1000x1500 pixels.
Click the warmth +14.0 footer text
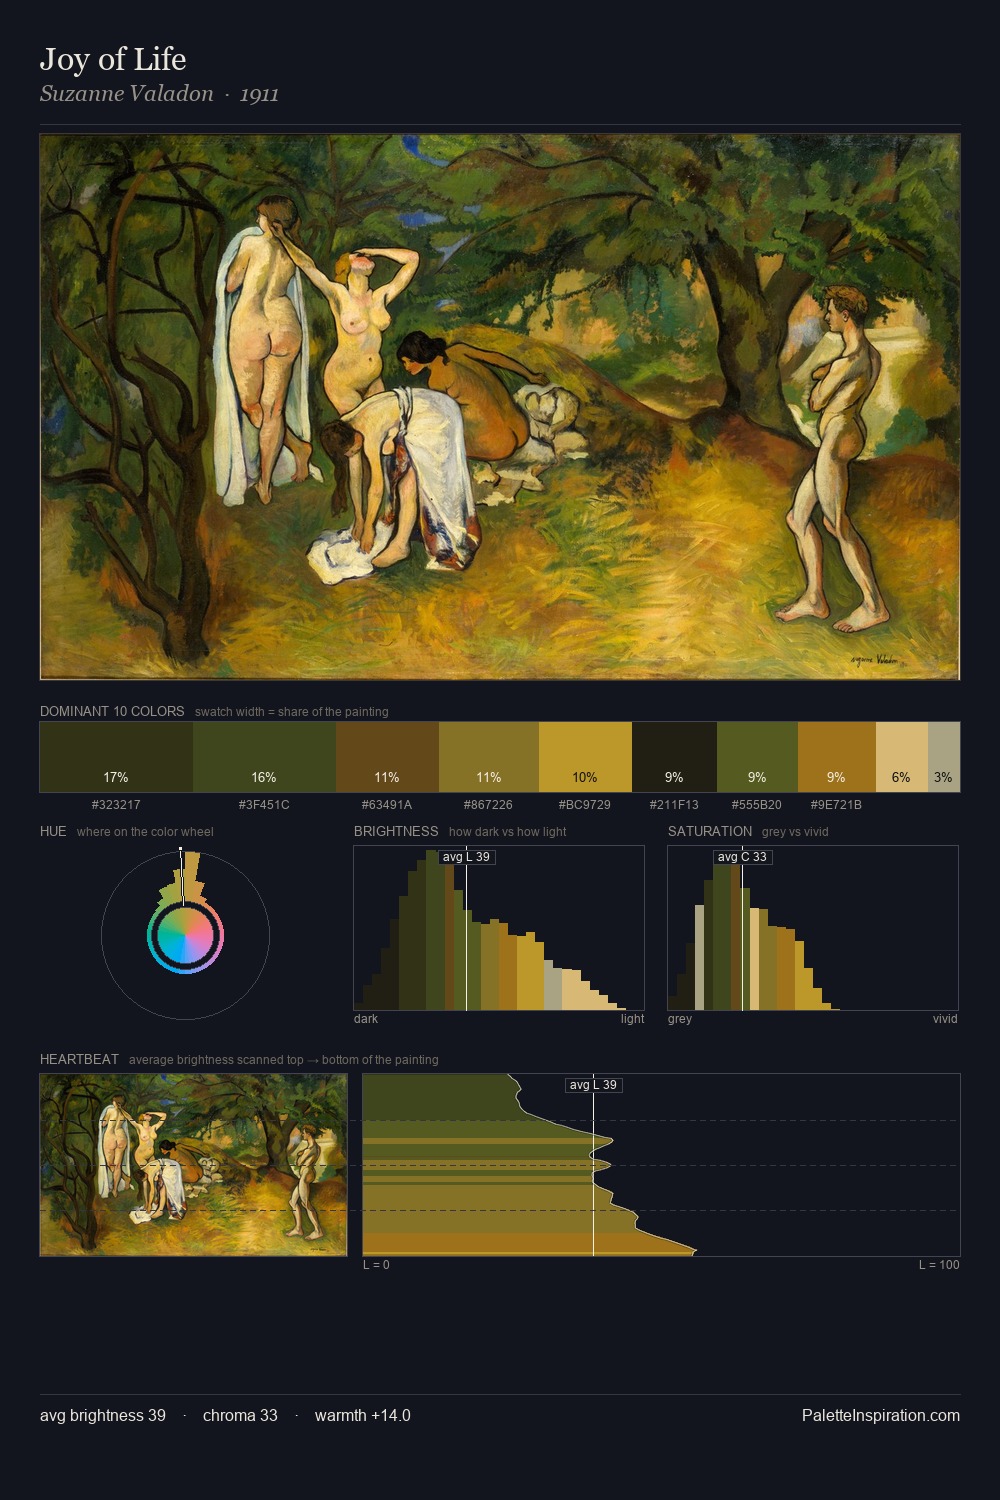tap(363, 1415)
